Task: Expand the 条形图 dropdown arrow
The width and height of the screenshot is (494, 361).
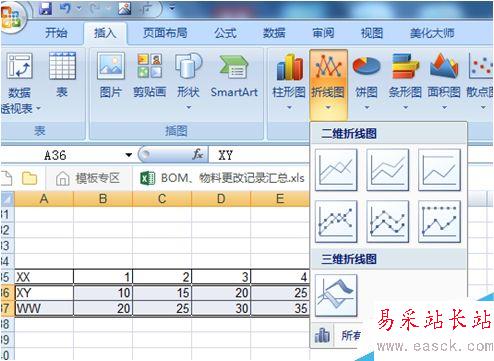Action: tap(405, 107)
